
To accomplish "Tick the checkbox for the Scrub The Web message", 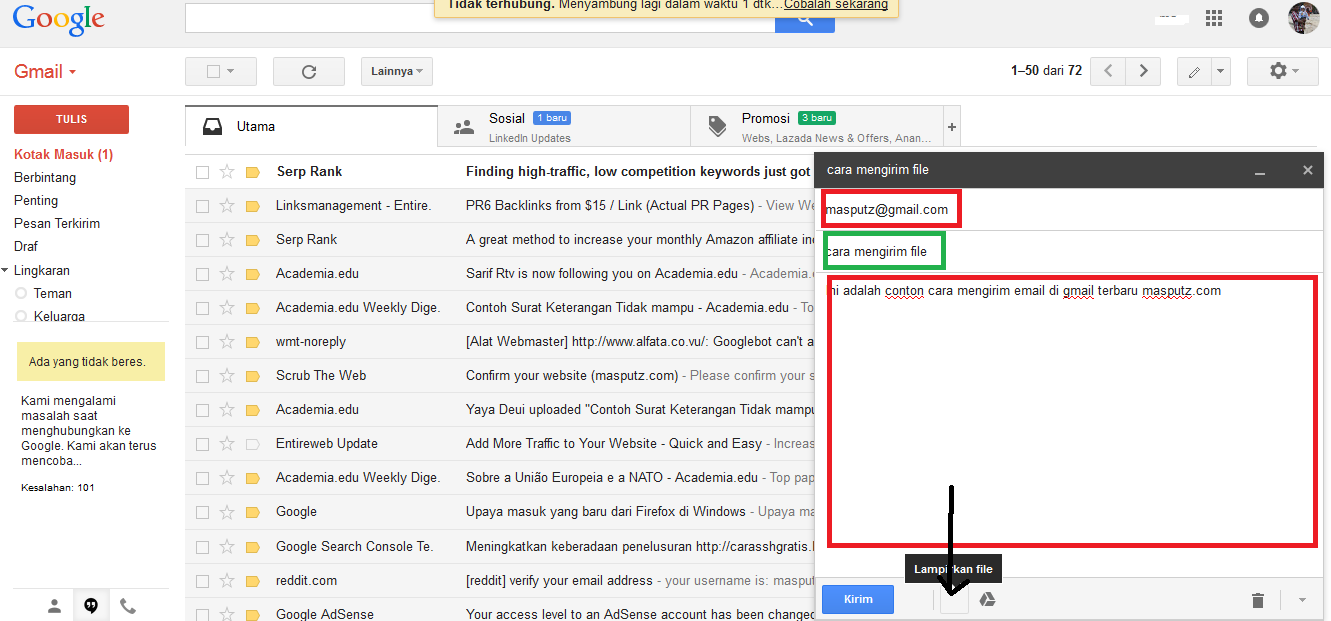I will (203, 376).
